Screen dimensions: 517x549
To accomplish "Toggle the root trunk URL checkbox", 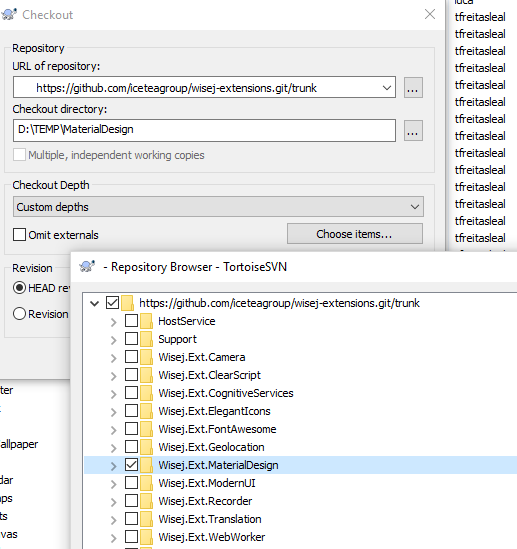I will point(112,303).
